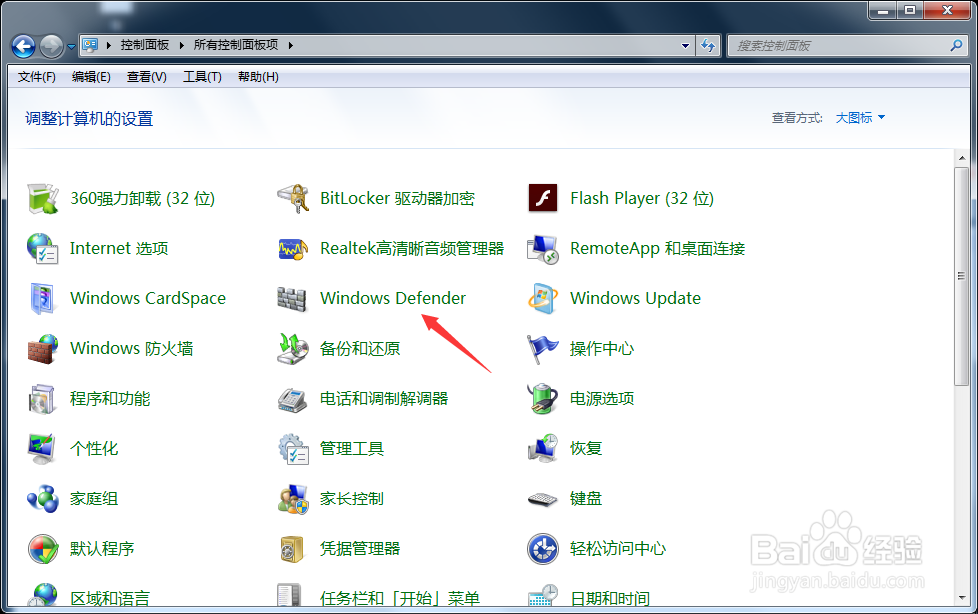Click the 控制面板 breadcrumb segment

coord(145,45)
